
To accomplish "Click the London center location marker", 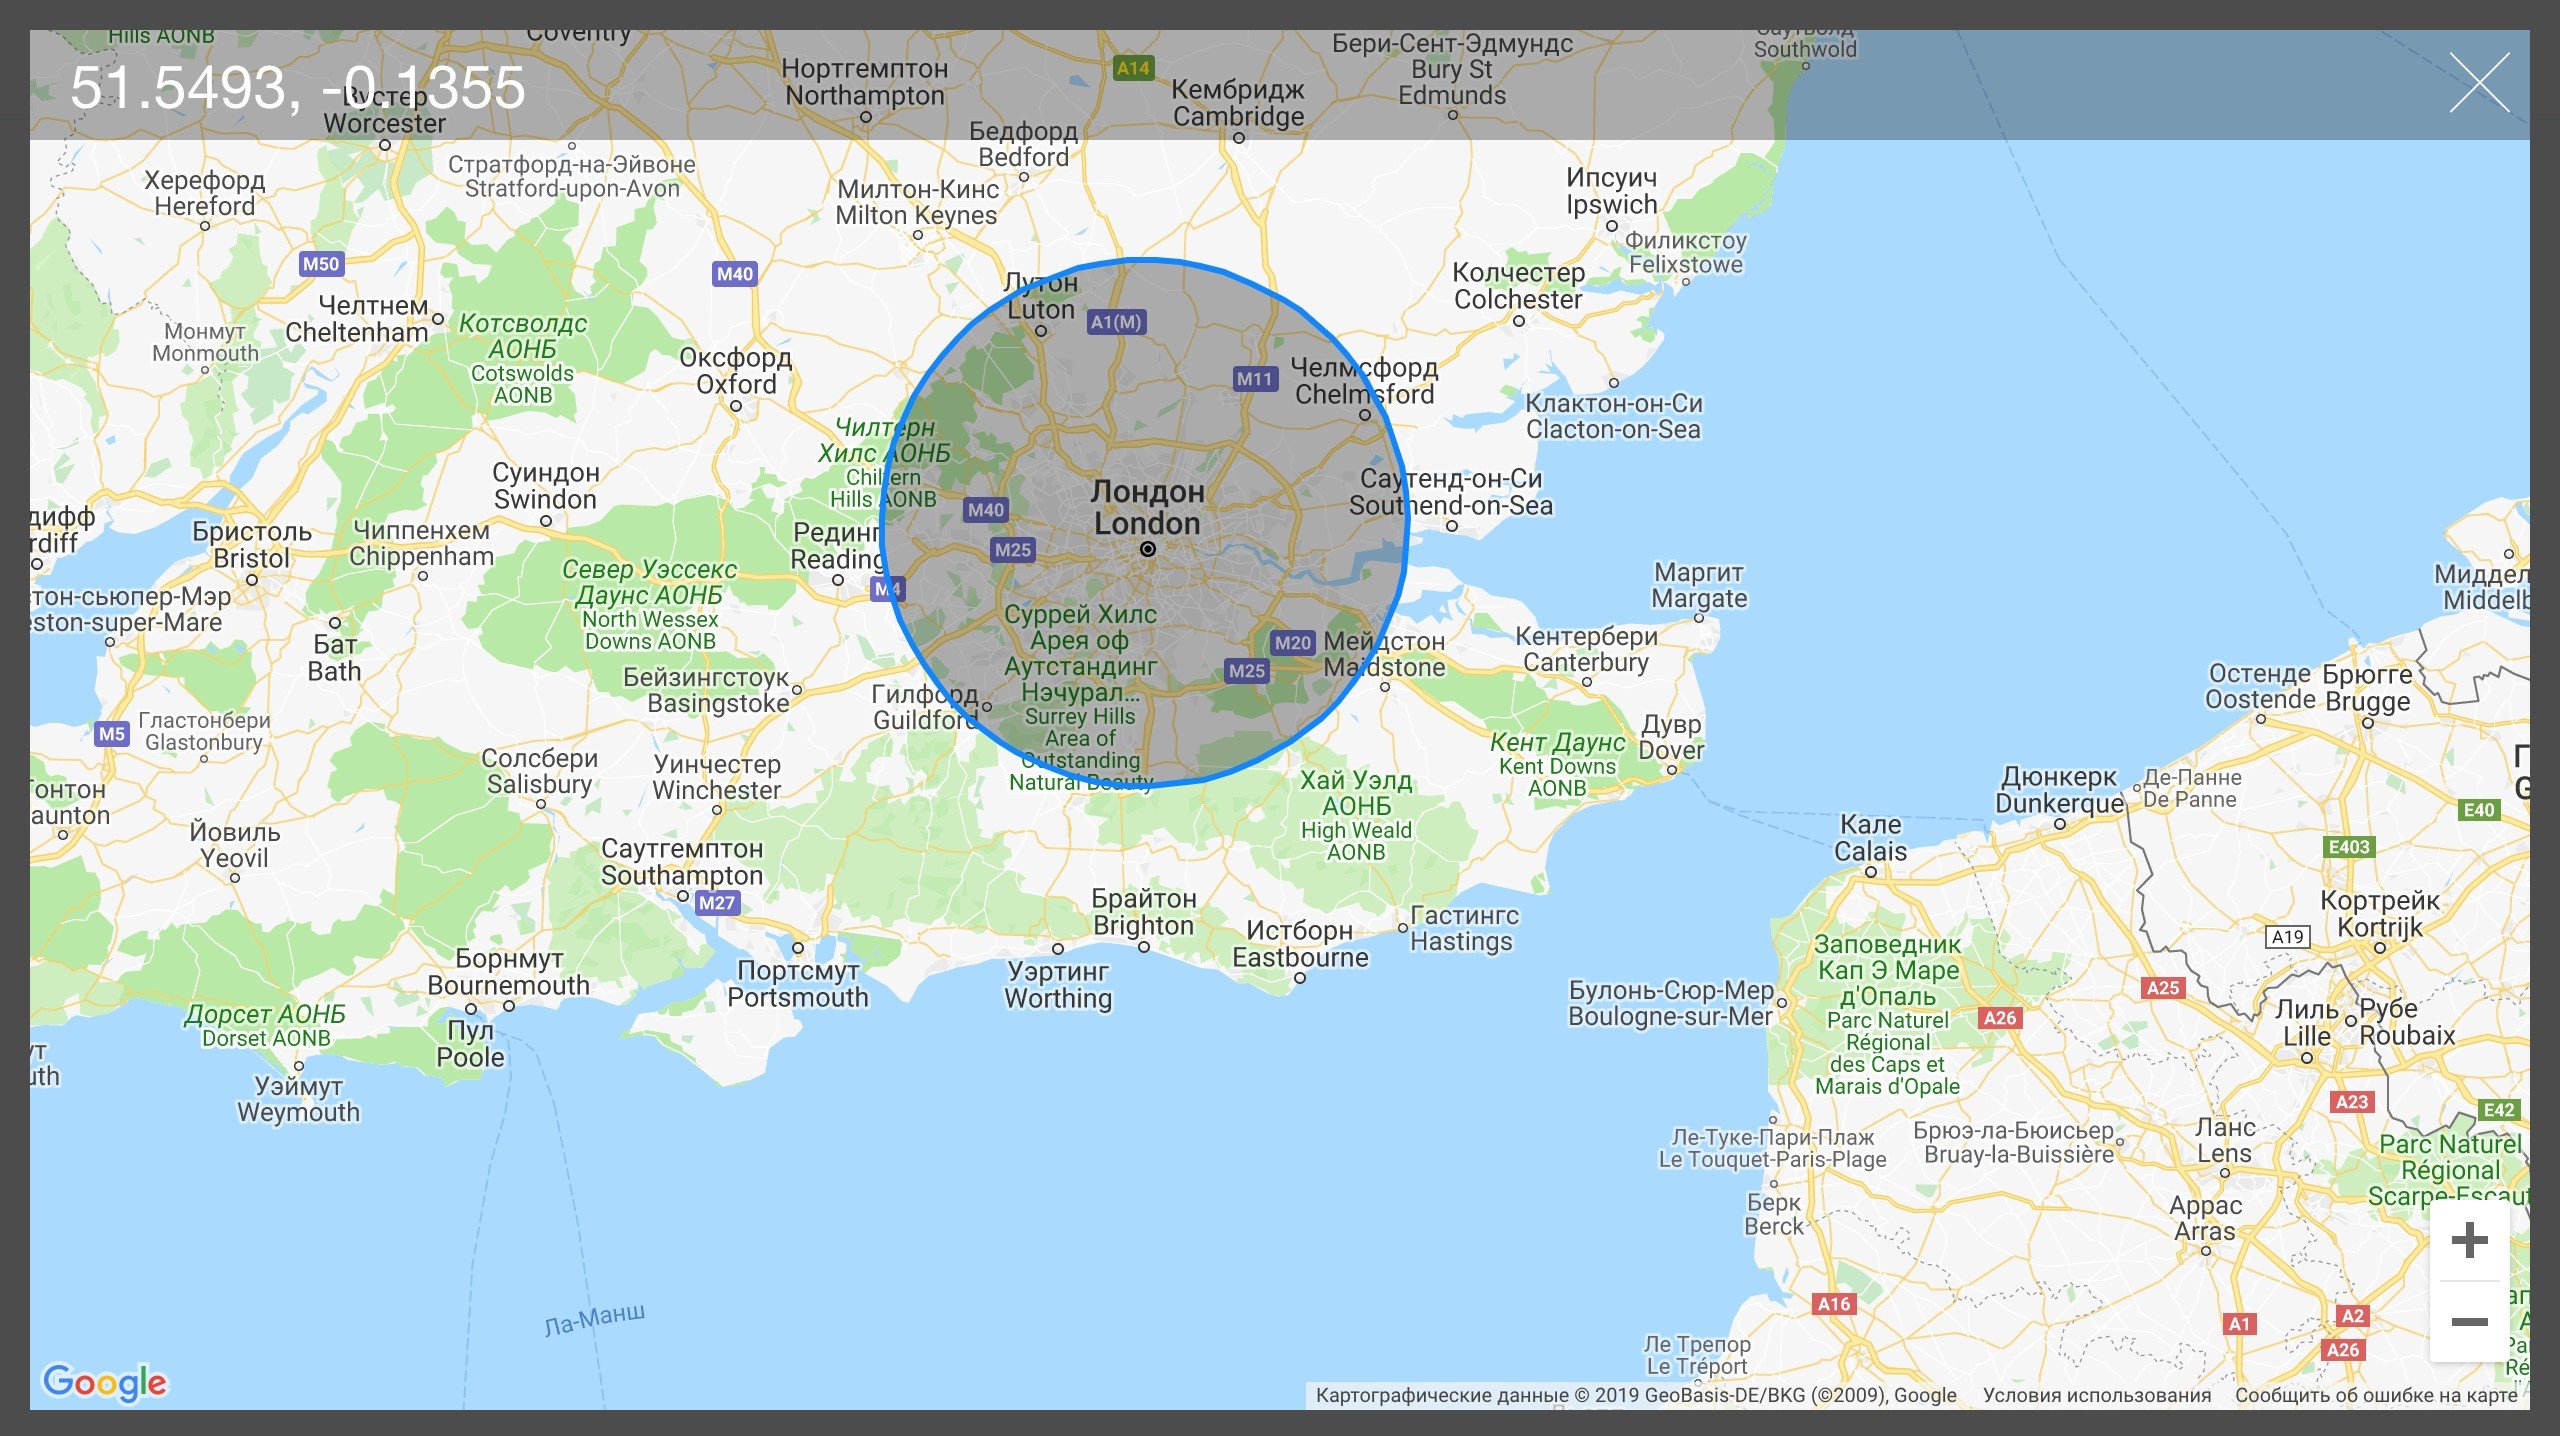I will point(1148,549).
